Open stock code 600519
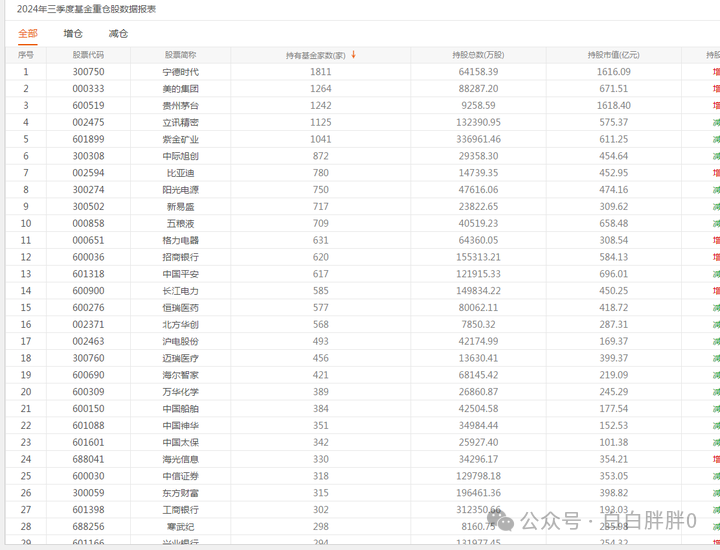This screenshot has width=720, height=550. click(x=88, y=106)
